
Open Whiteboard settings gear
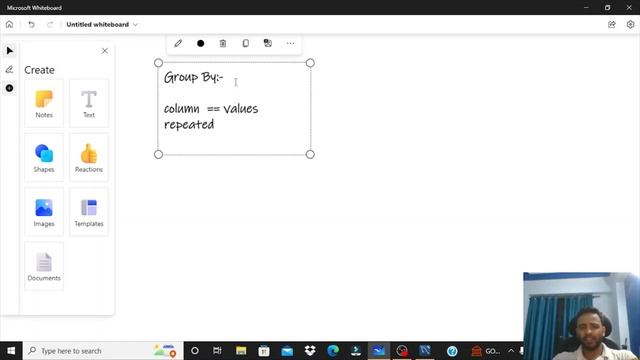[x=630, y=24]
